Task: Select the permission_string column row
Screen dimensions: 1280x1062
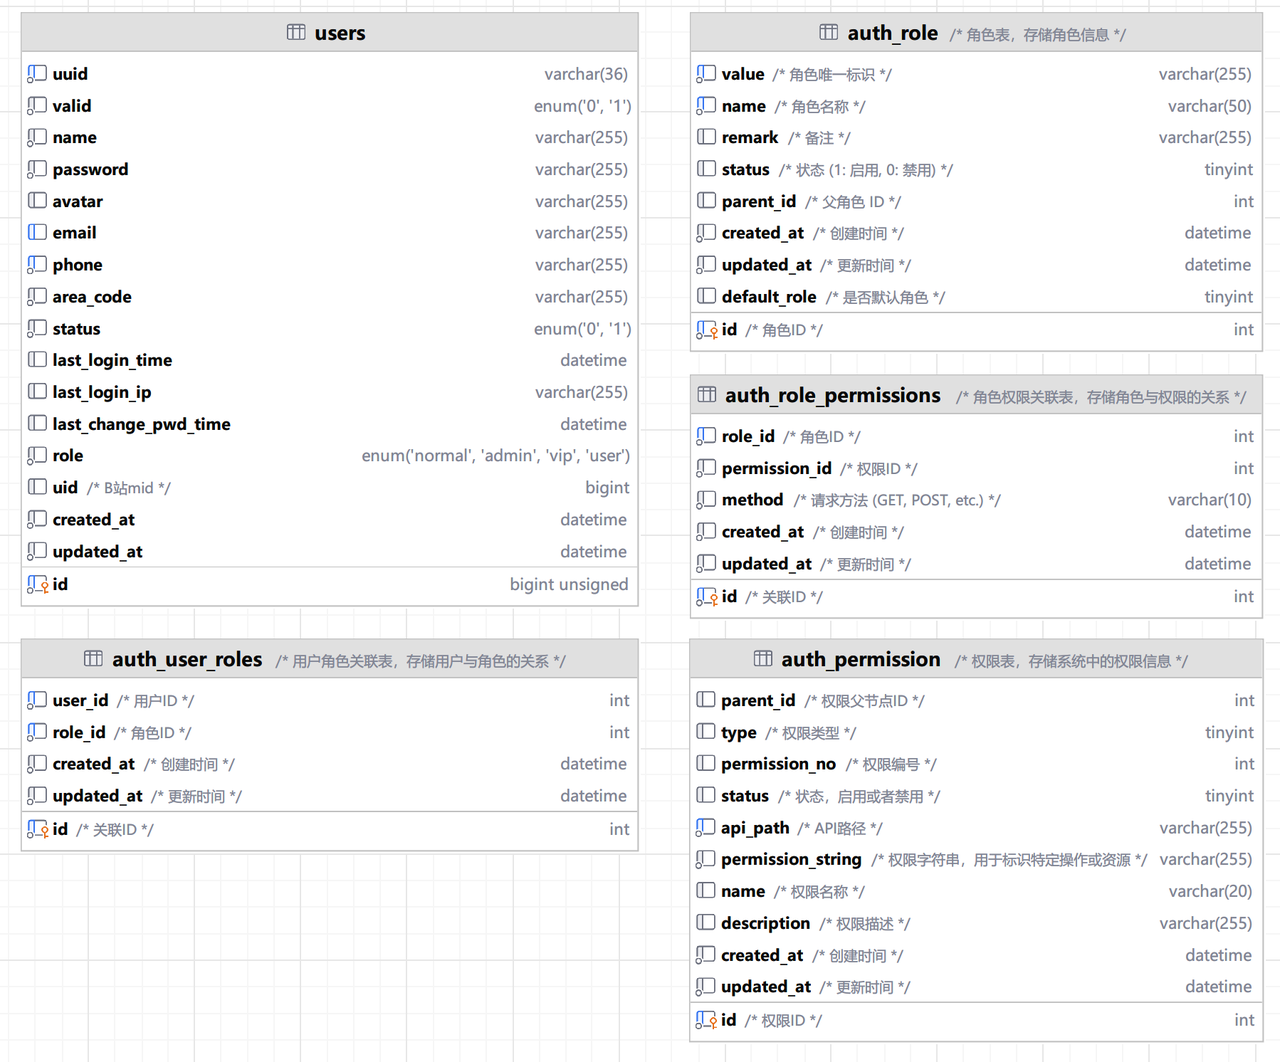Action: click(791, 859)
